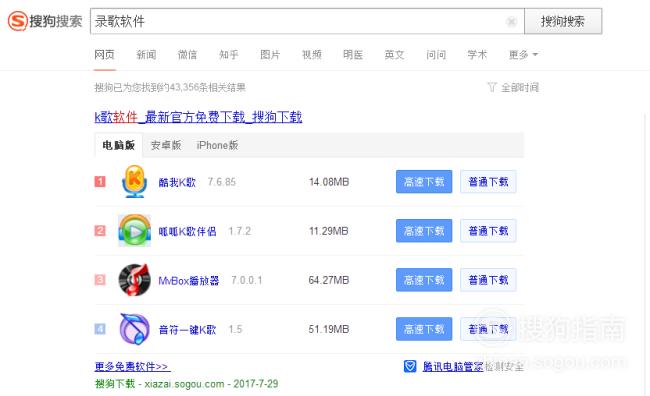Click the Tencent PC Manager shield icon
Viewport: 650px width, 396px height.
click(x=410, y=366)
